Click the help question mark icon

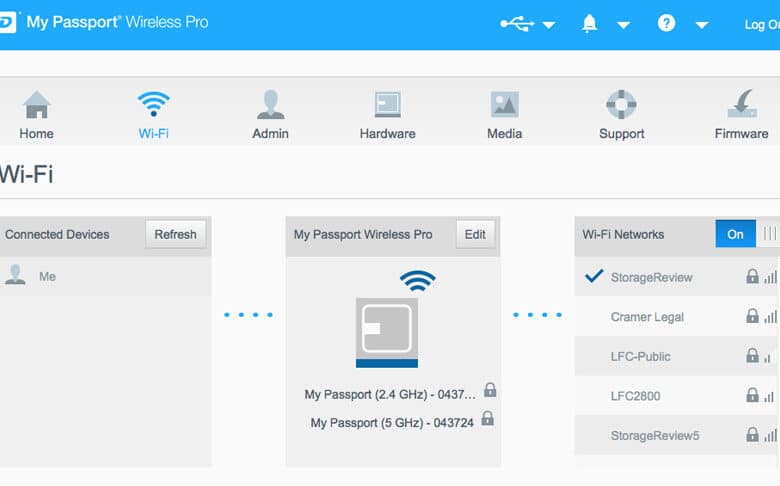click(x=666, y=23)
